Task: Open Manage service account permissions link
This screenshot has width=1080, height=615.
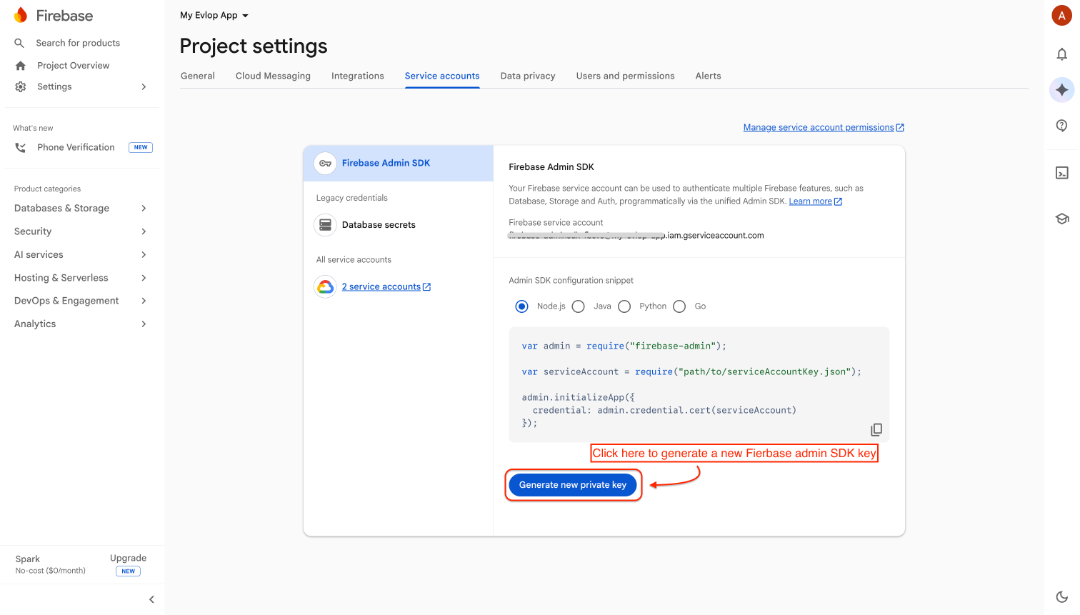Action: tap(818, 127)
